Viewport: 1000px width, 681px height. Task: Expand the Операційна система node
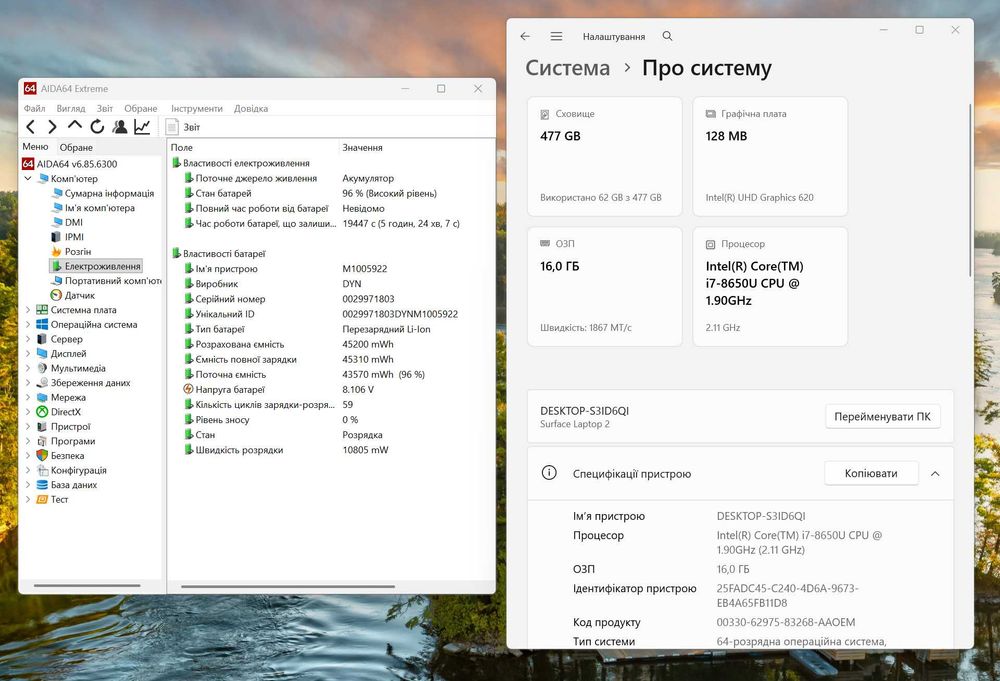click(27, 325)
